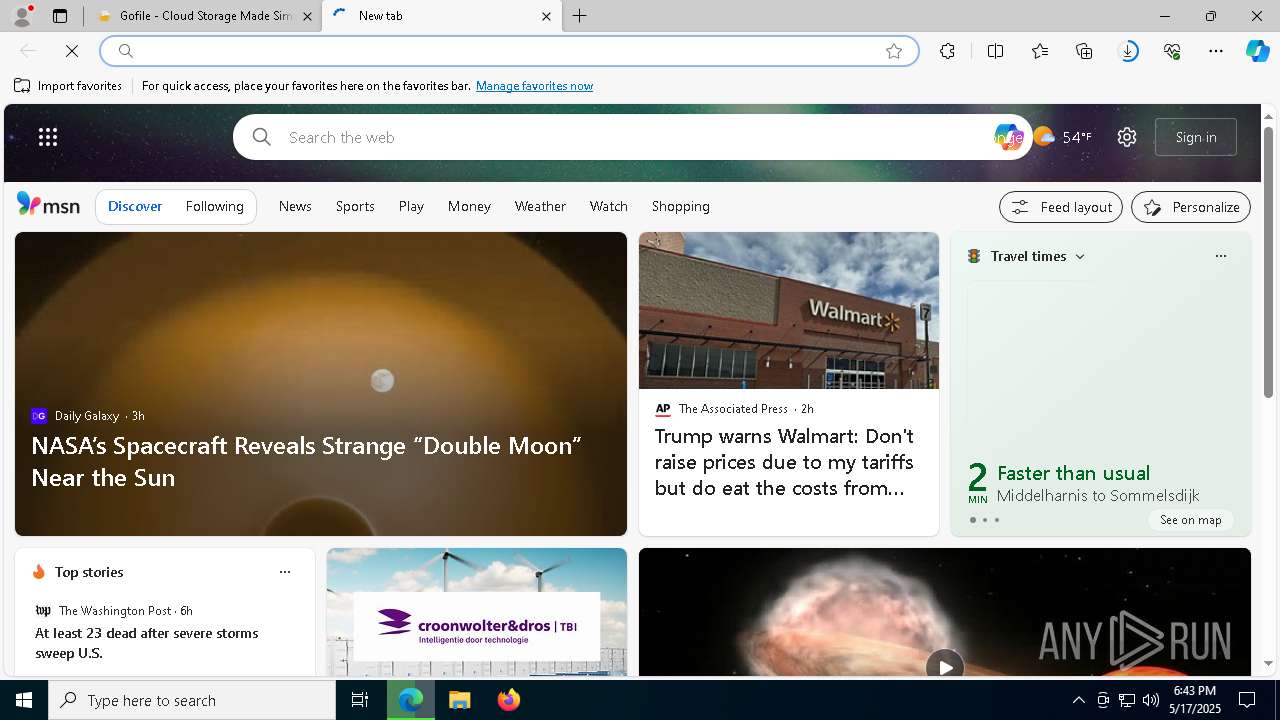Open the browser profile icon
Viewport: 1280px width, 720px height.
point(22,16)
